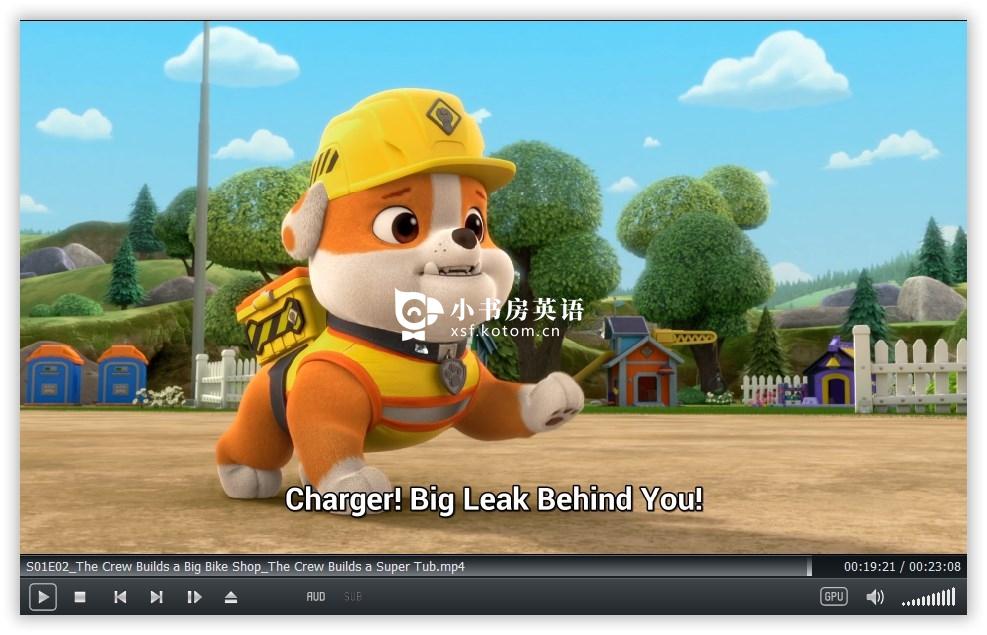
Task: Set volume to the lowest dots of volume meter
Action: (x=908, y=604)
